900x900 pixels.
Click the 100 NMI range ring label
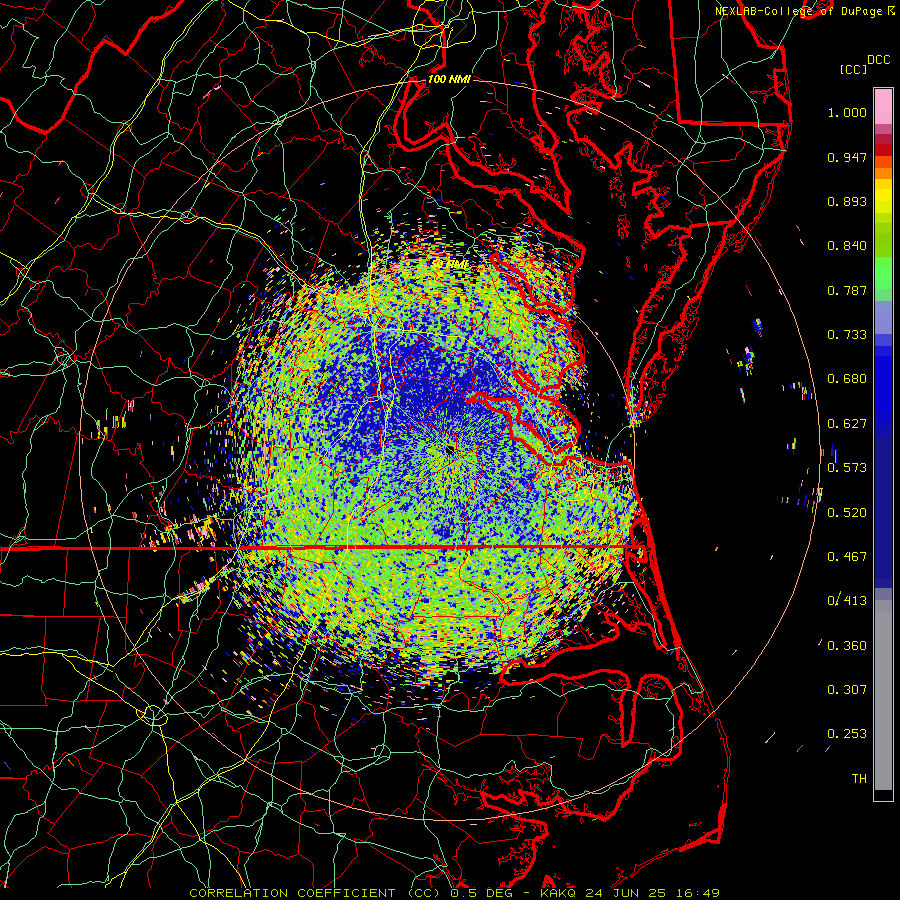[x=449, y=79]
